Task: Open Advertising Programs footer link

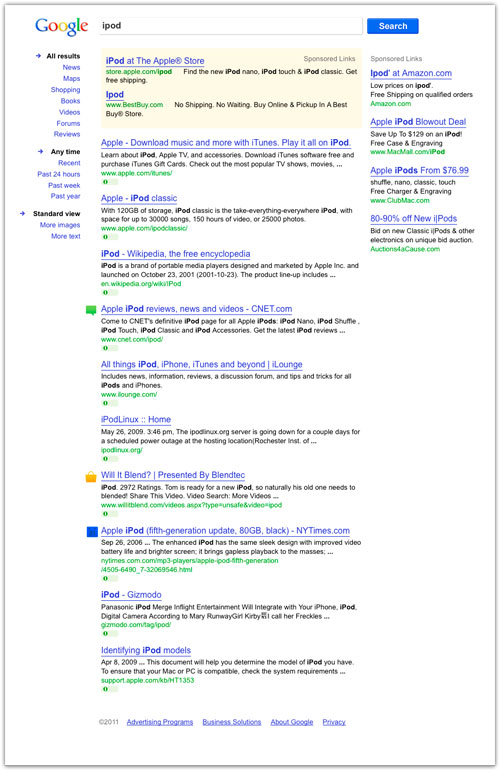Action: [x=160, y=722]
